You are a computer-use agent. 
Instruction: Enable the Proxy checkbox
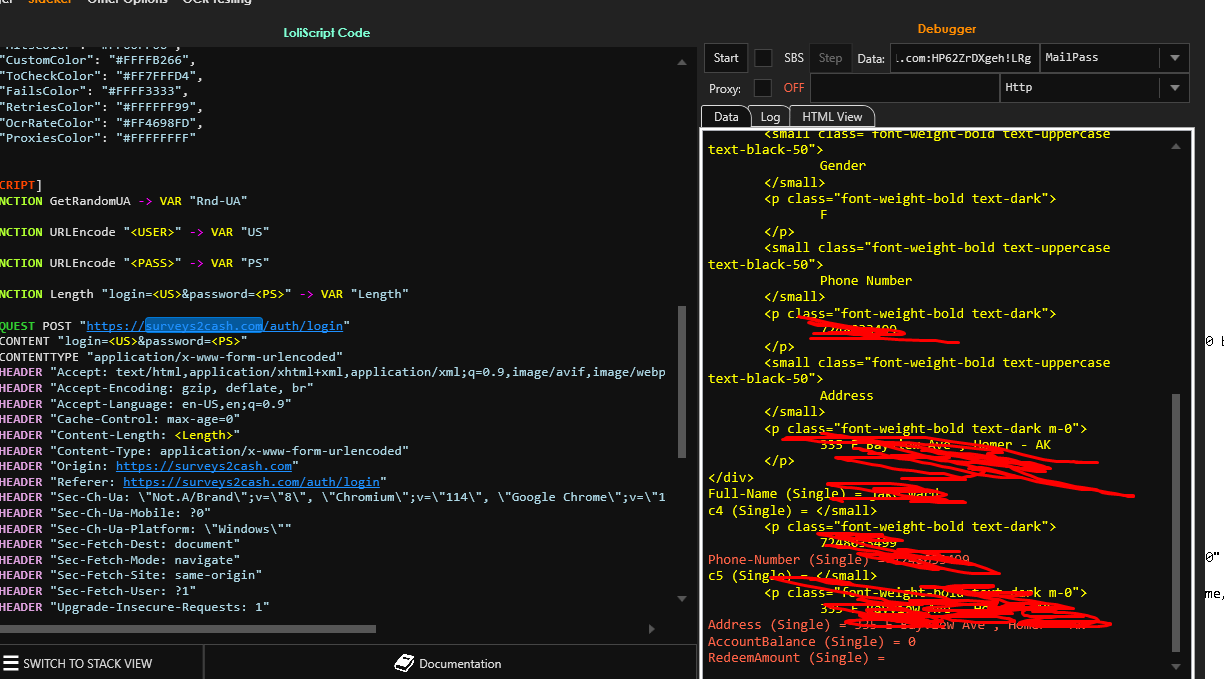(763, 88)
